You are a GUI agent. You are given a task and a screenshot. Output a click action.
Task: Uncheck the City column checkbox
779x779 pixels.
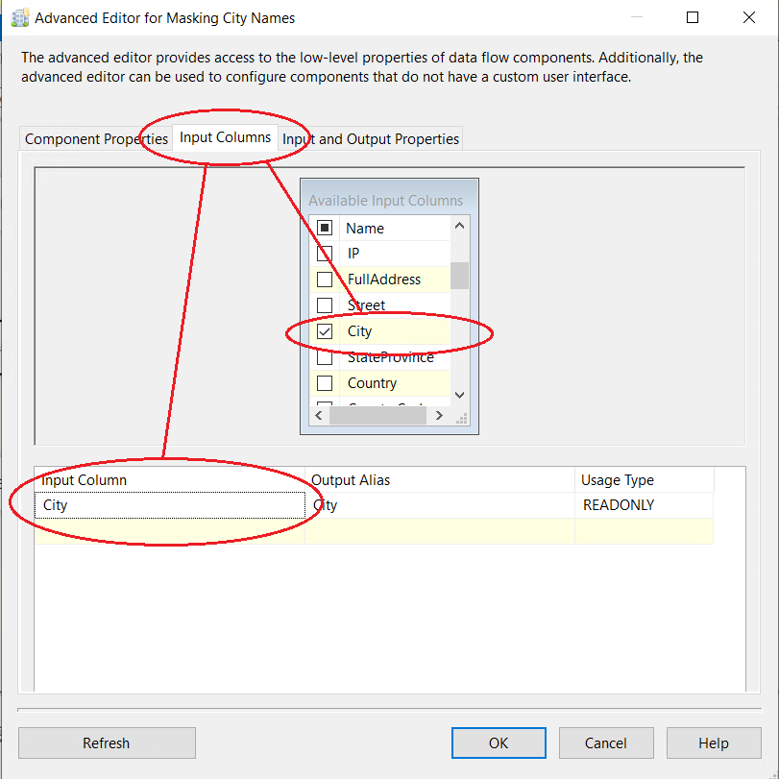point(324,332)
